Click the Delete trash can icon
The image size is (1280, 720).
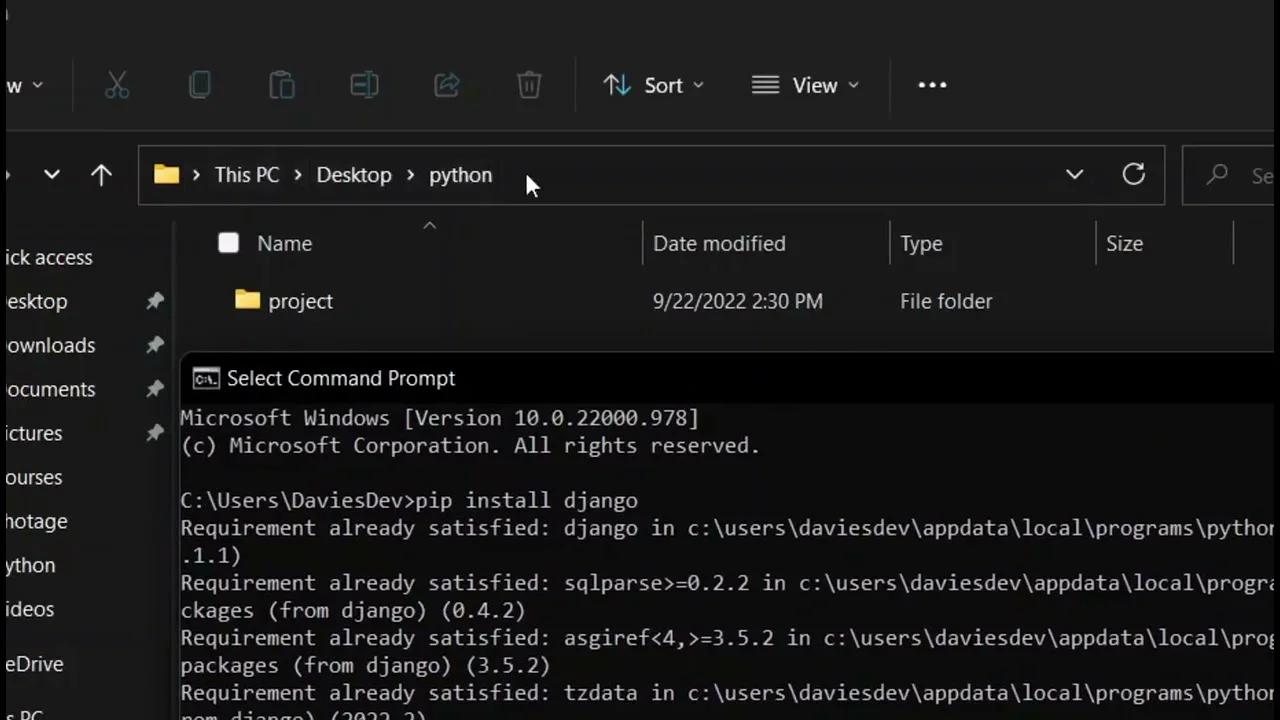click(x=529, y=86)
